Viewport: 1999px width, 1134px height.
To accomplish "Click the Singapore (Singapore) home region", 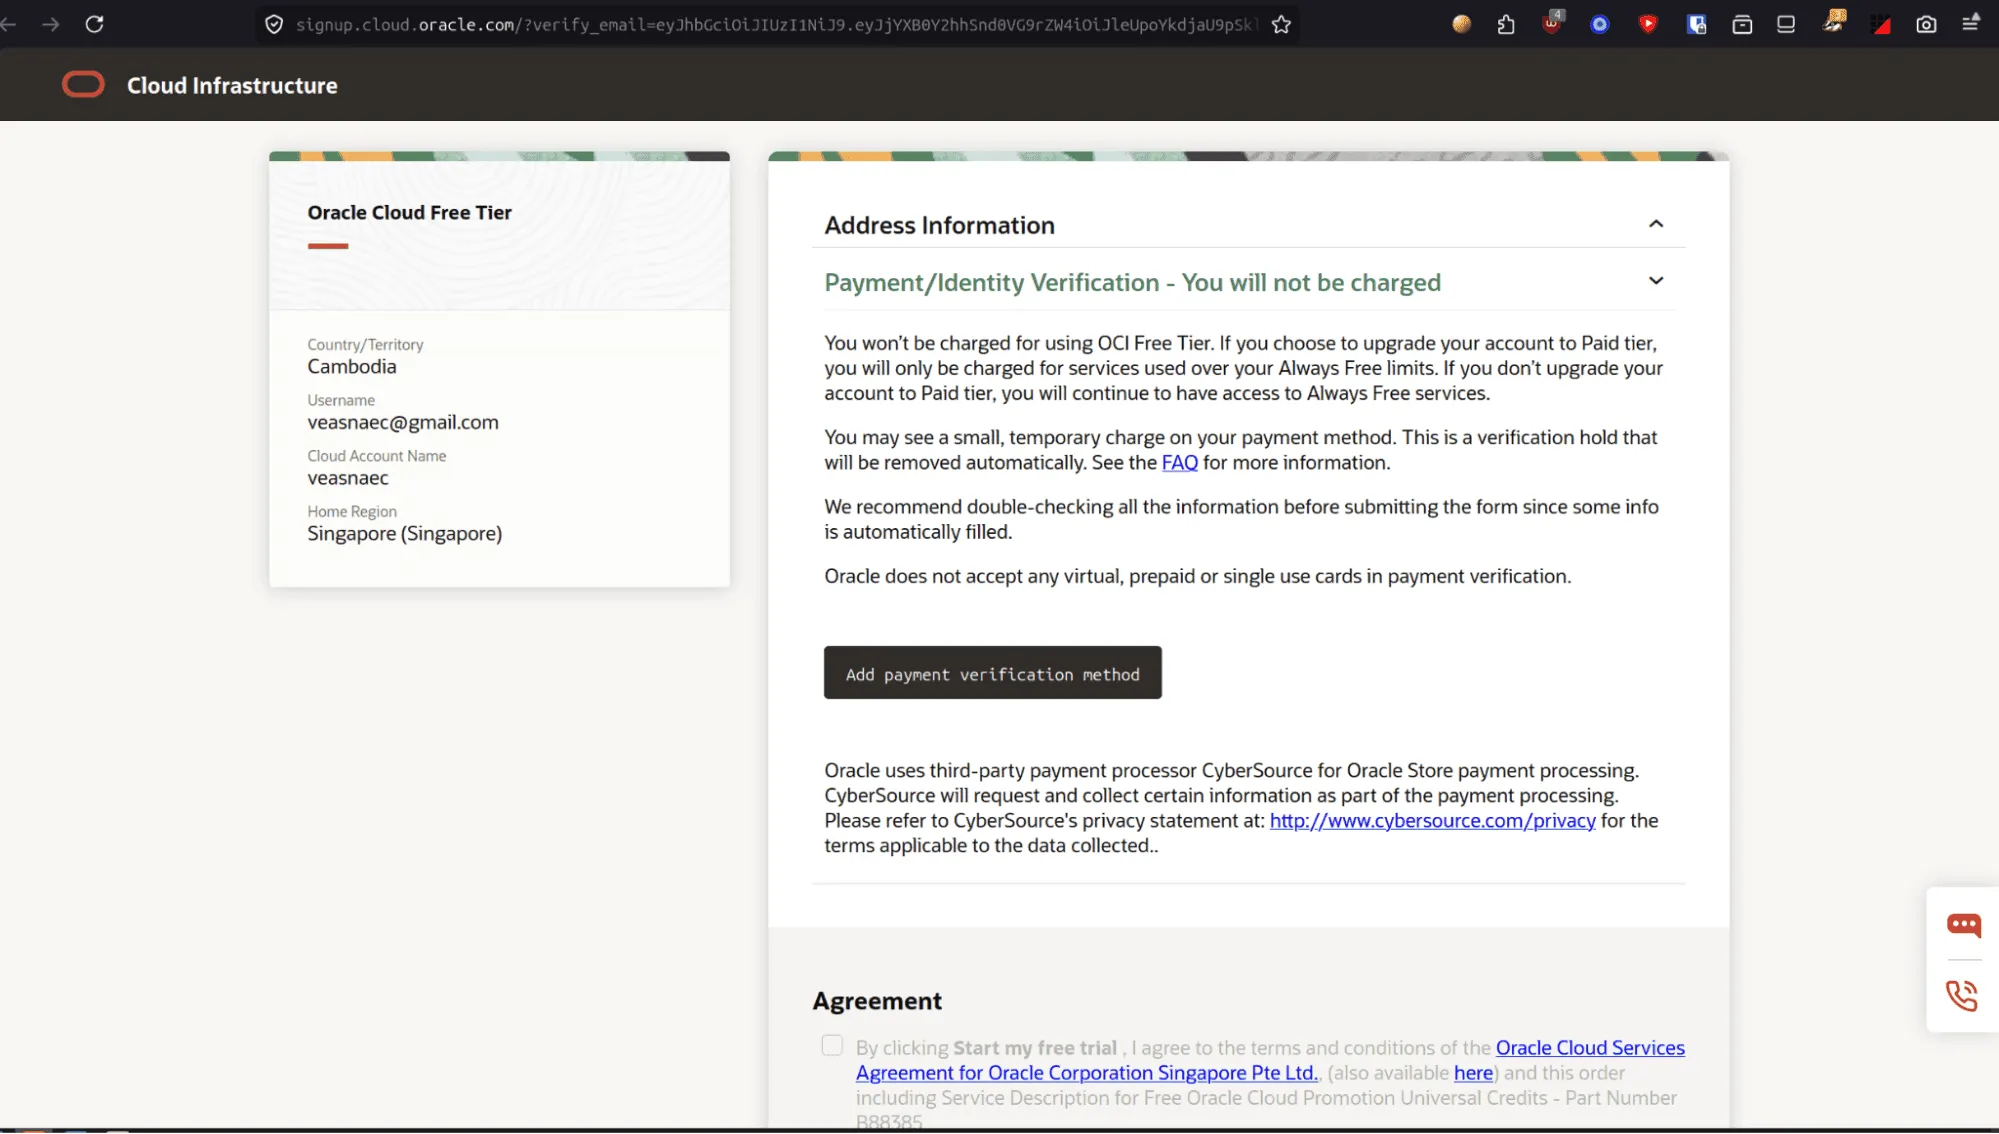I will click(x=405, y=534).
